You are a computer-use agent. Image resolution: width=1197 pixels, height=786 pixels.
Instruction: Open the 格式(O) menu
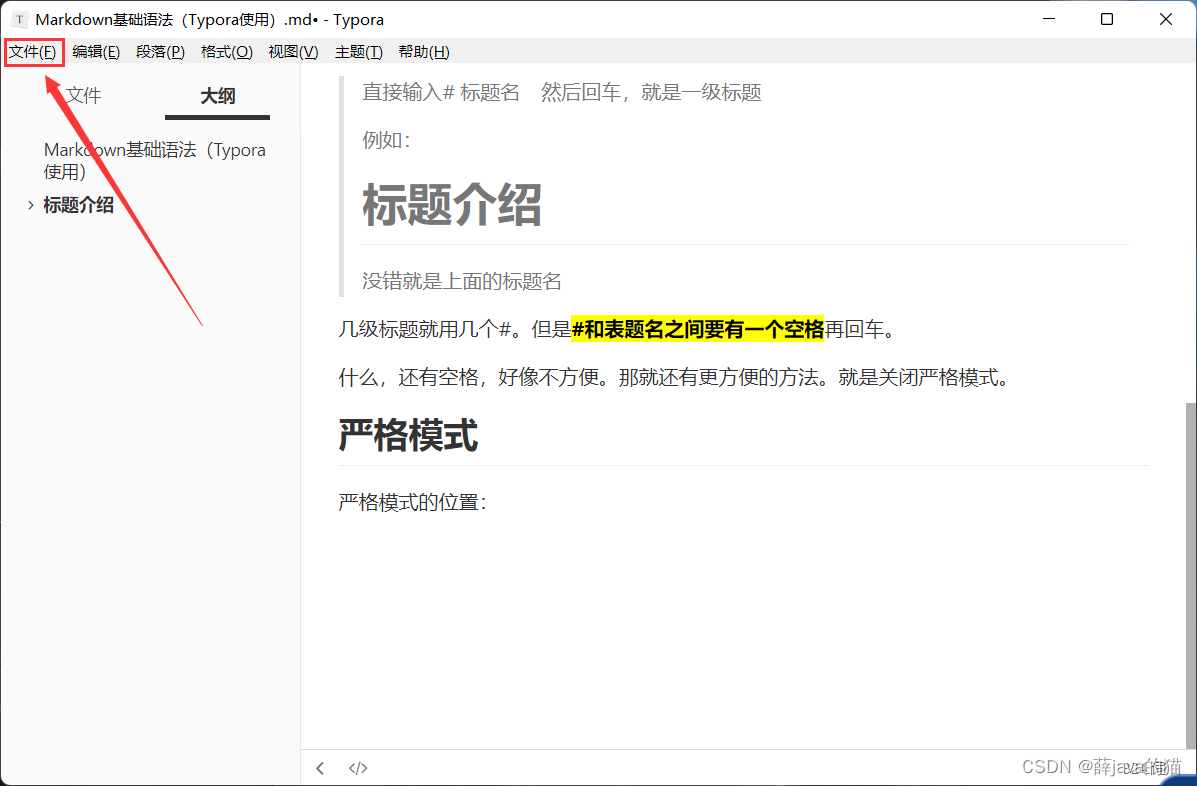click(x=226, y=52)
